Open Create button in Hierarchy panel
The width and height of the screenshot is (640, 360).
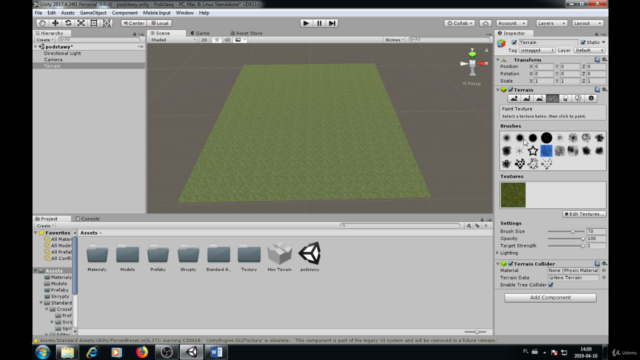click(x=45, y=40)
